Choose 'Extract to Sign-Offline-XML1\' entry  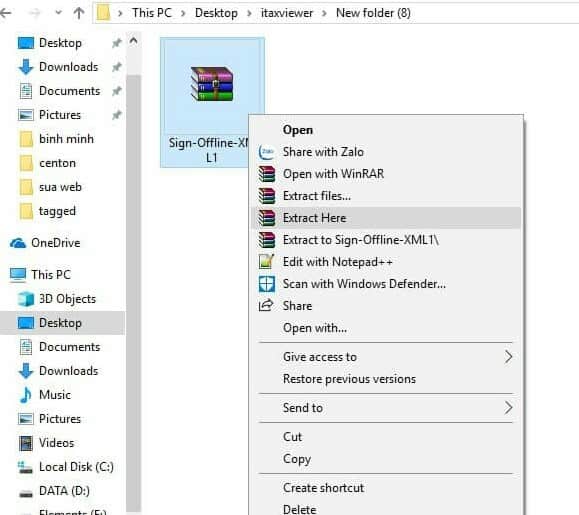386,240
